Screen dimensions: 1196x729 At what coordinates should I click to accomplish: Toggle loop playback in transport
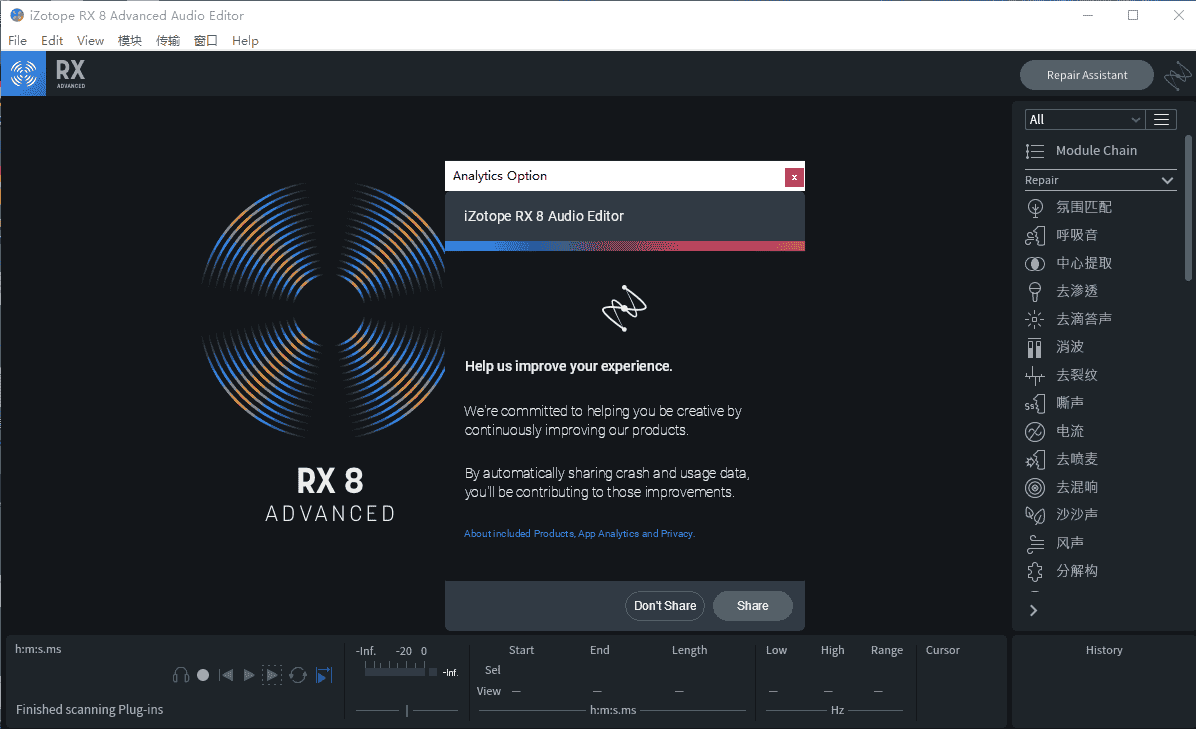tap(298, 675)
